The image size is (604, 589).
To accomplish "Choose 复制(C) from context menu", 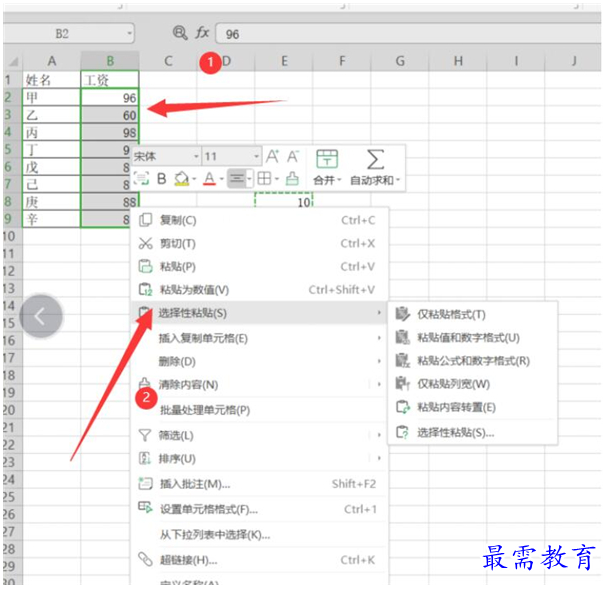I will click(259, 220).
